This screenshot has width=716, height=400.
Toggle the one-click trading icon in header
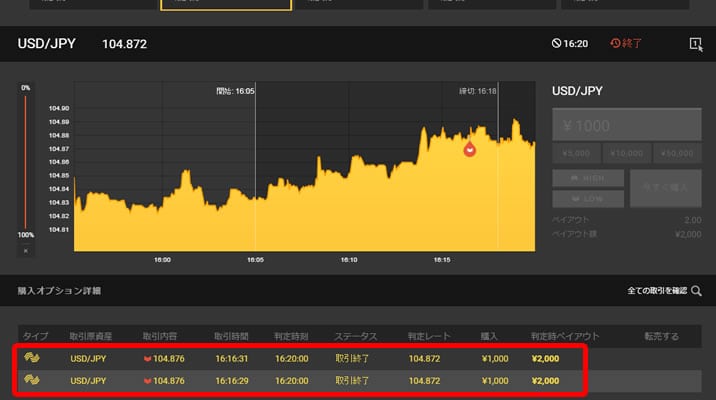(x=695, y=44)
